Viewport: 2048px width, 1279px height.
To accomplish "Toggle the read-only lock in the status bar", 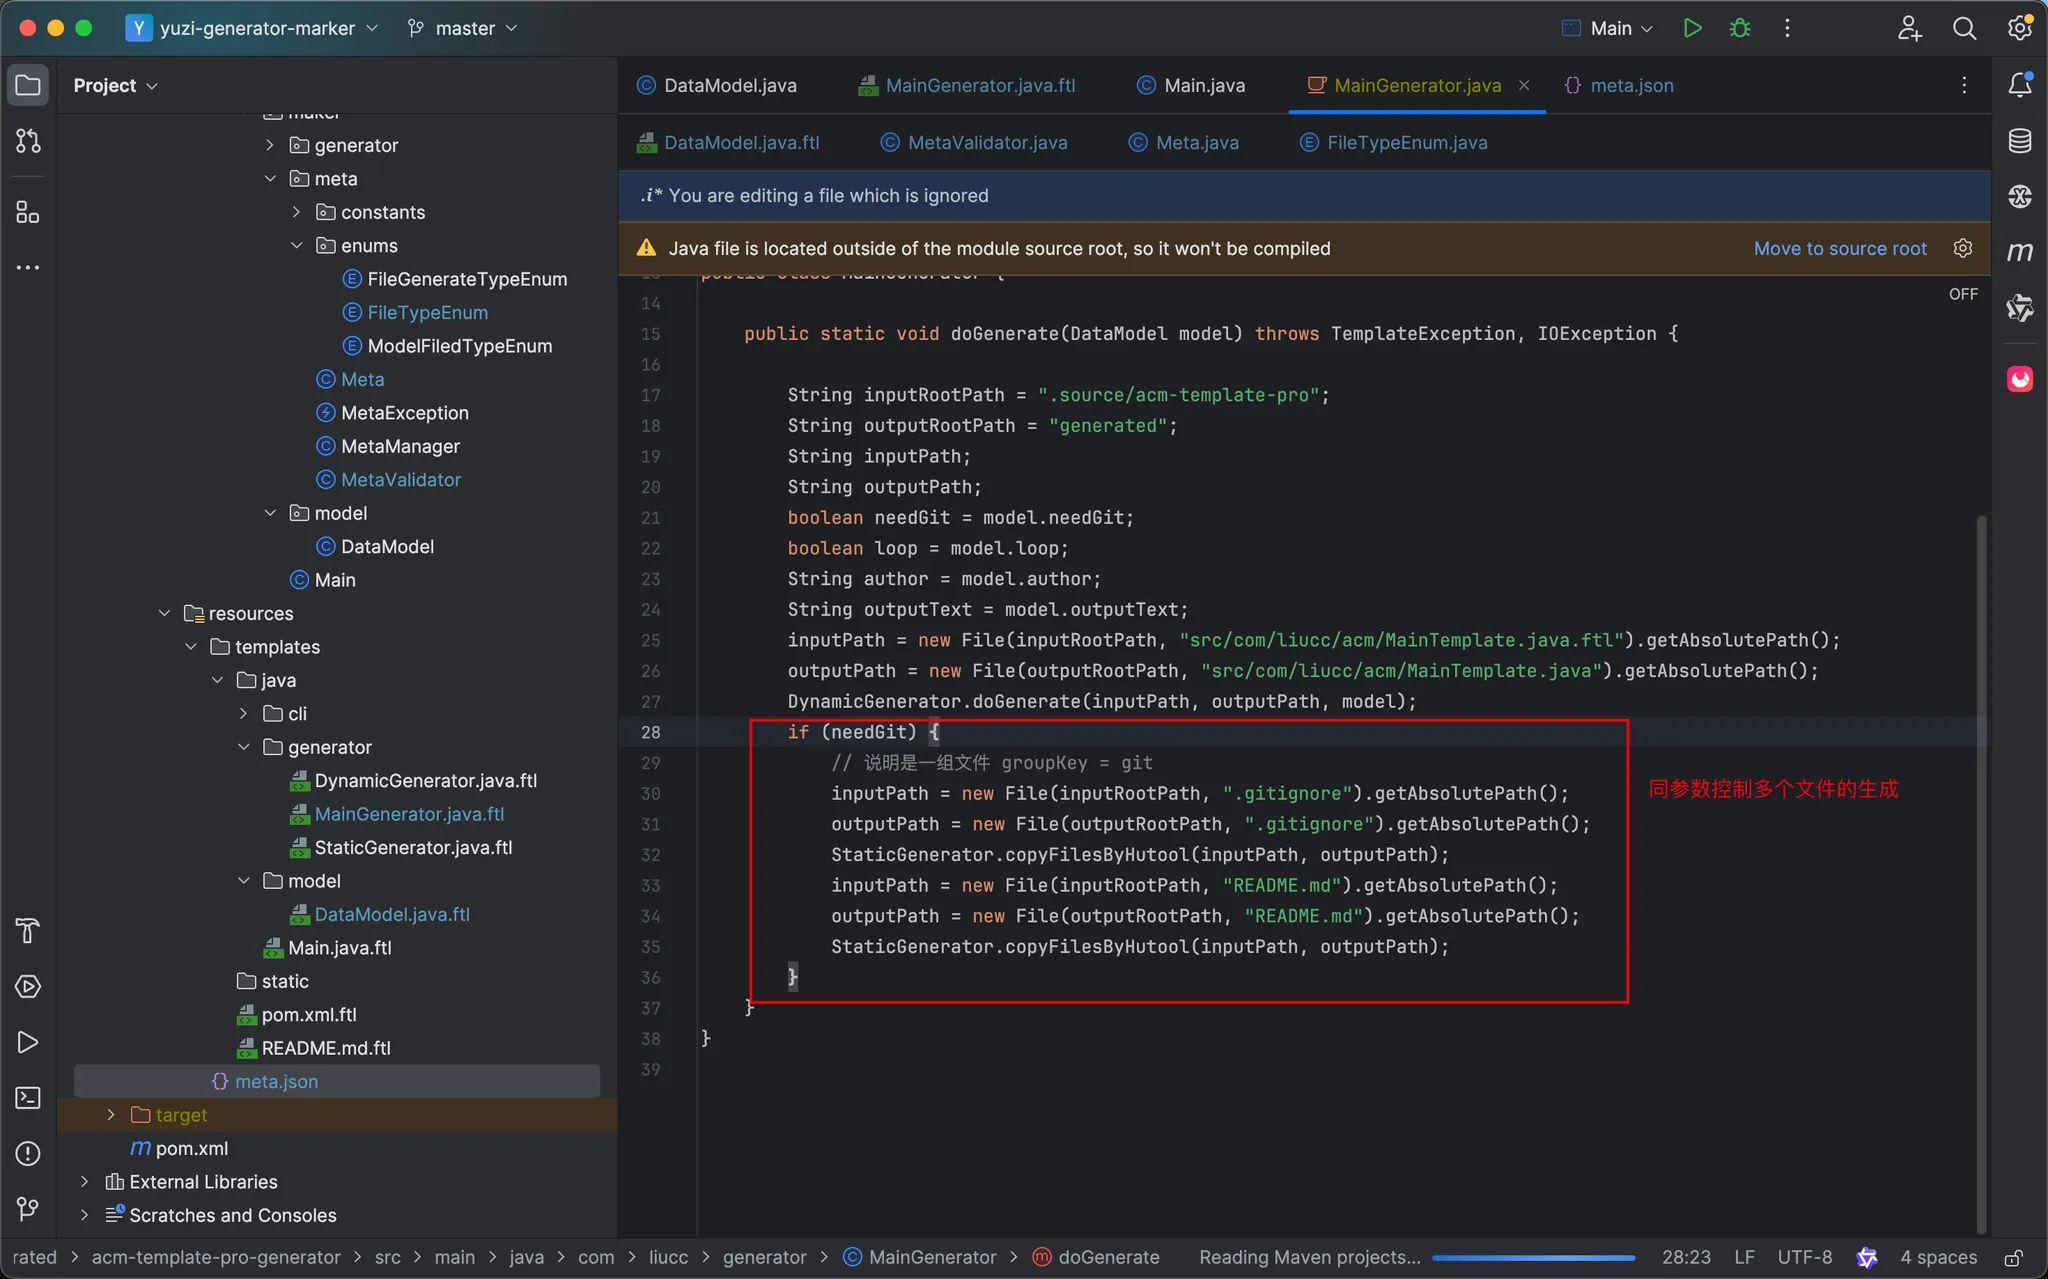I will (2013, 1257).
